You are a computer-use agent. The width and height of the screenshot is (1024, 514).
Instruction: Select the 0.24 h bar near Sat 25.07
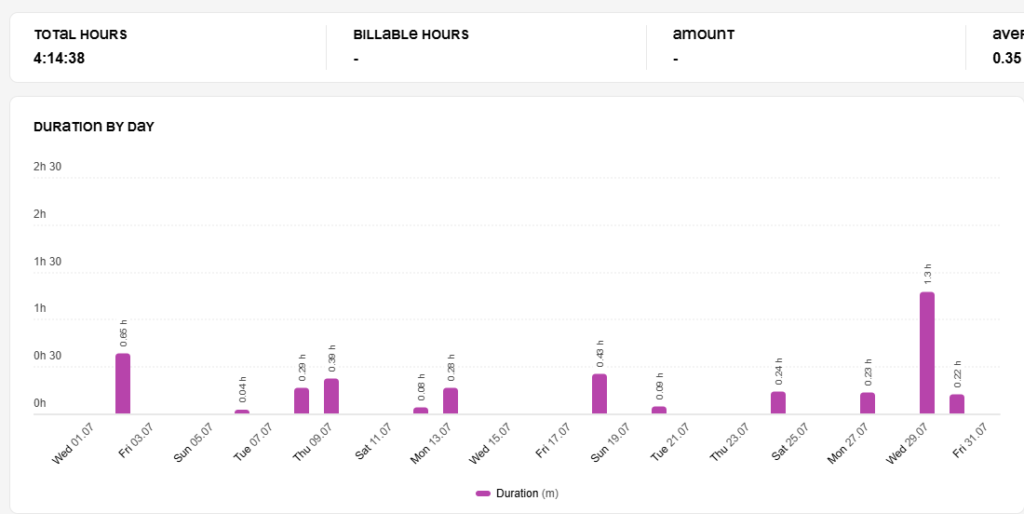[778, 403]
